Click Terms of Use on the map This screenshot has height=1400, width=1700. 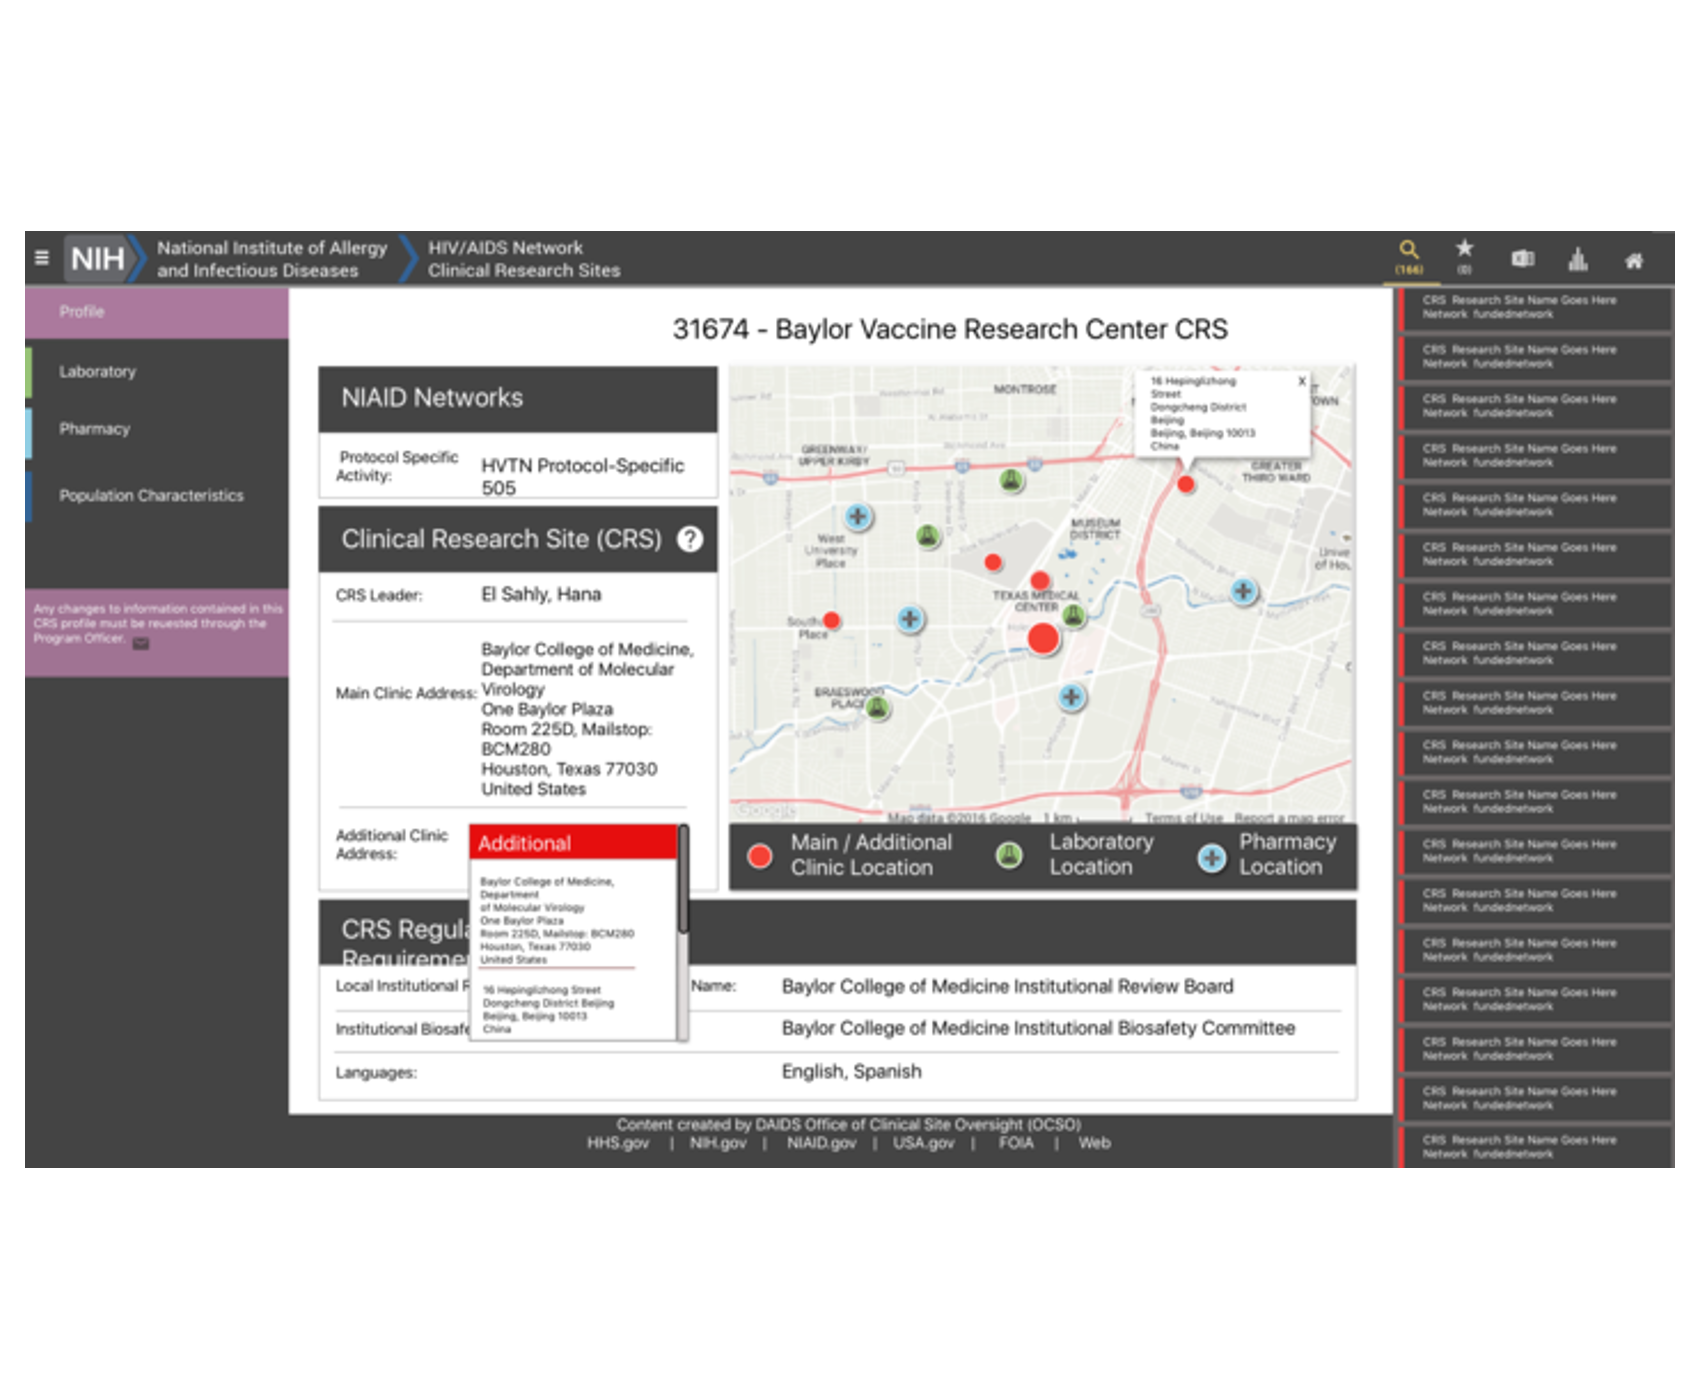1183,817
